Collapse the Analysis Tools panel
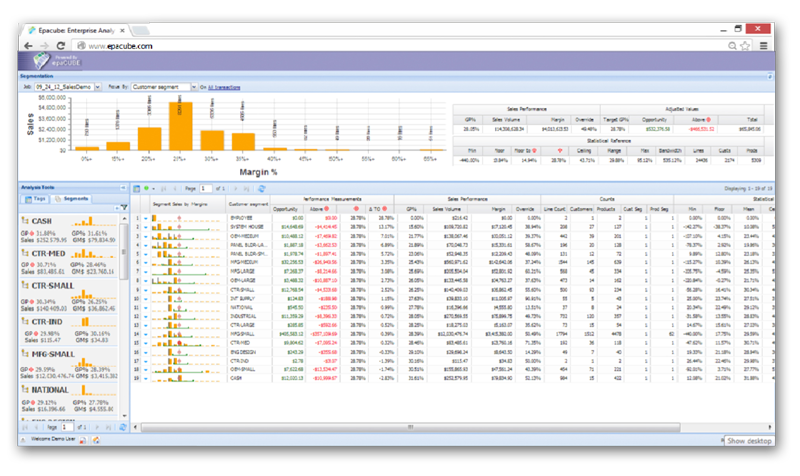Screen dimensions: 800x476 122,187
